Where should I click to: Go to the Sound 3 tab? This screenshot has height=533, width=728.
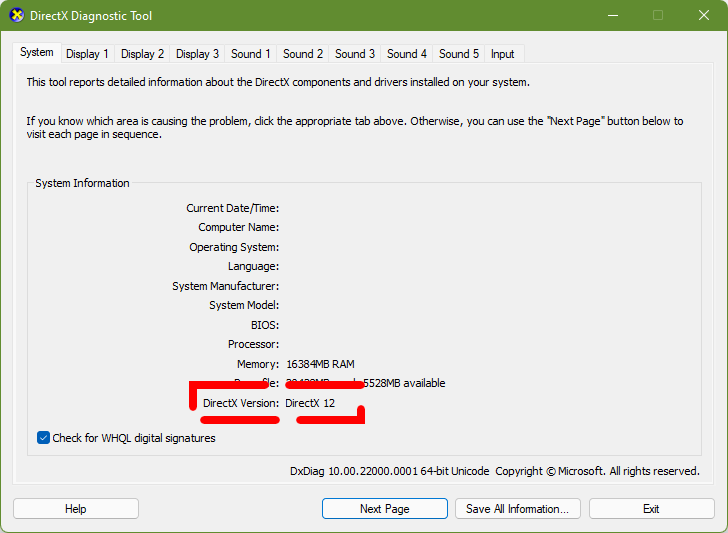(x=355, y=54)
